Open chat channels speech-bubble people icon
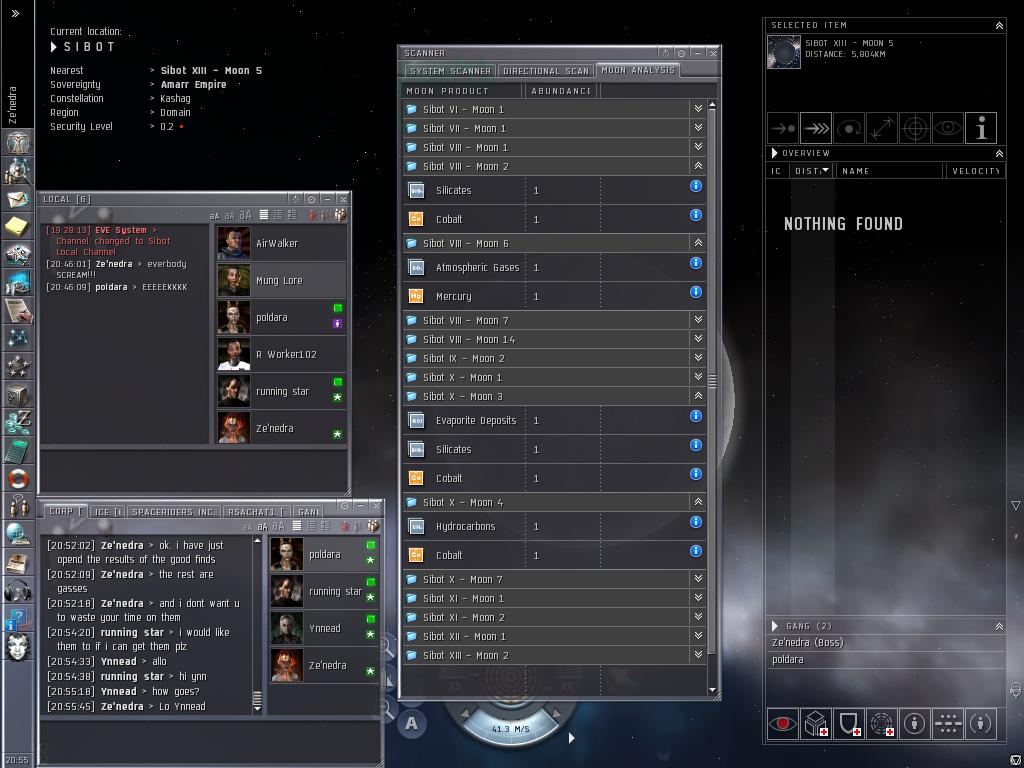Viewport: 1024px width, 768px height. (18, 506)
